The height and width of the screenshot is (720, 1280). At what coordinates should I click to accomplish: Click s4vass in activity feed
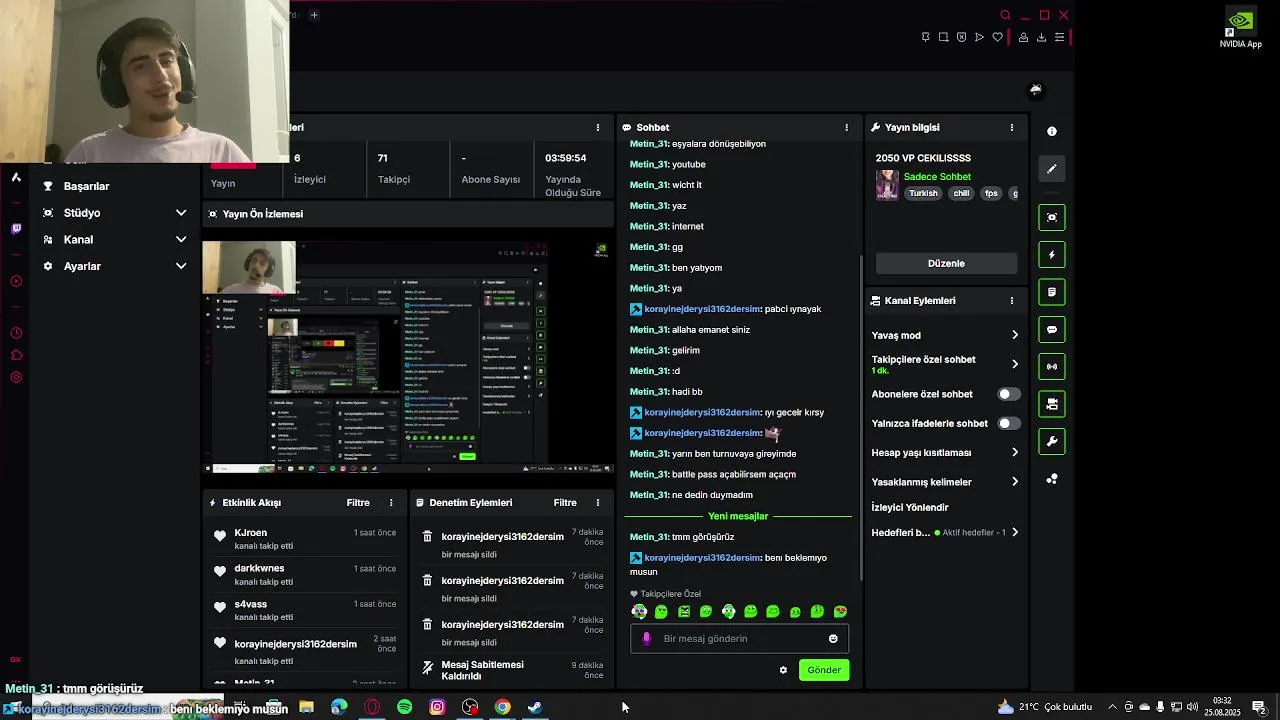[250, 605]
